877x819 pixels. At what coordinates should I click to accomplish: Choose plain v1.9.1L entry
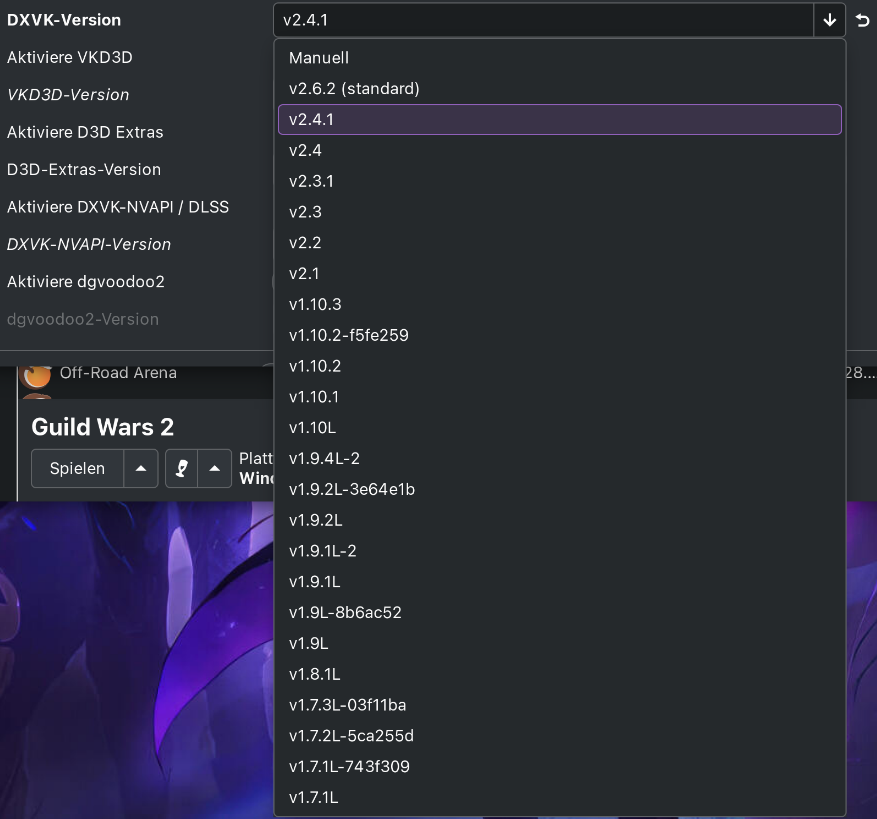pyautogui.click(x=559, y=581)
